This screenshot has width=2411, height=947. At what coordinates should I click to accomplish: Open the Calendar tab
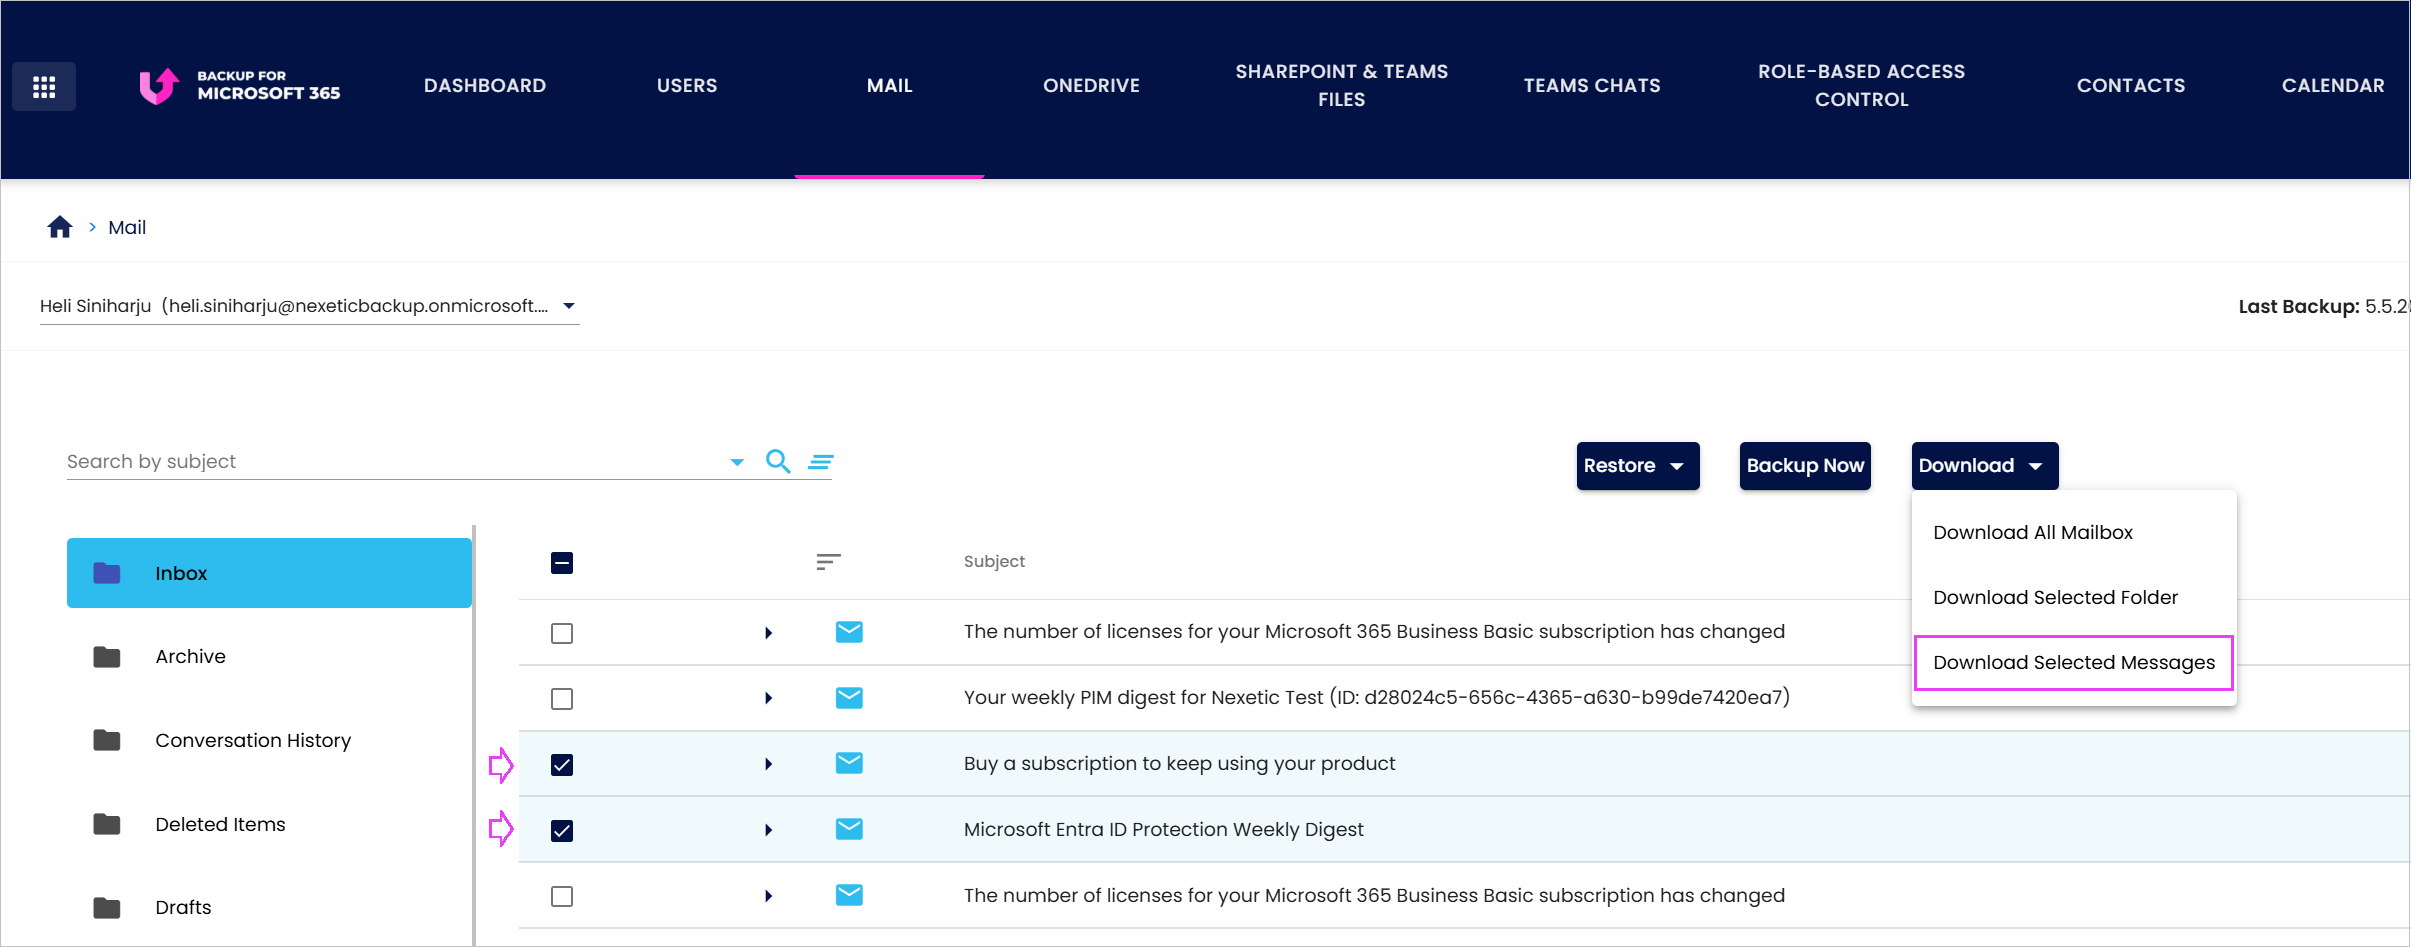tap(2333, 86)
